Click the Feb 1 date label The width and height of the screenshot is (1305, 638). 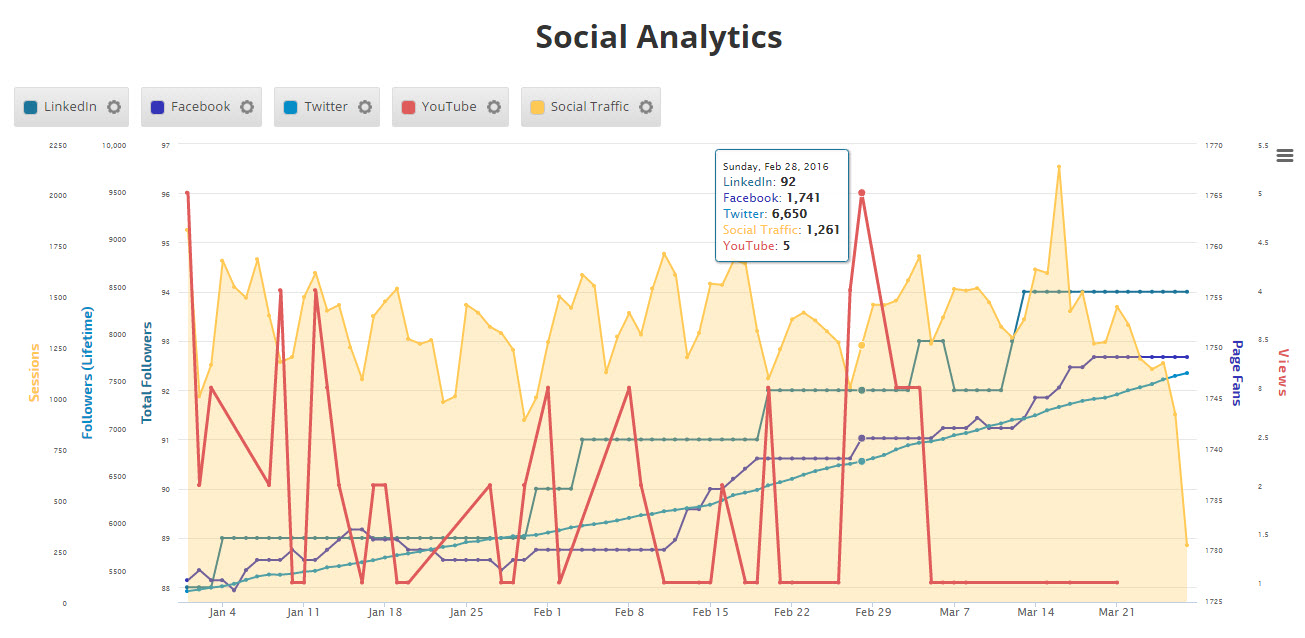pyautogui.click(x=548, y=611)
